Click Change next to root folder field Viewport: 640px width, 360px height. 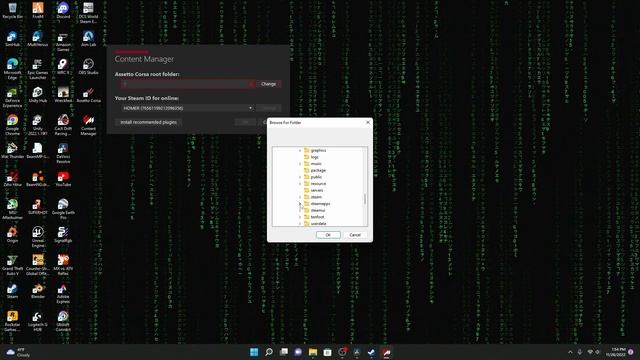pos(269,84)
